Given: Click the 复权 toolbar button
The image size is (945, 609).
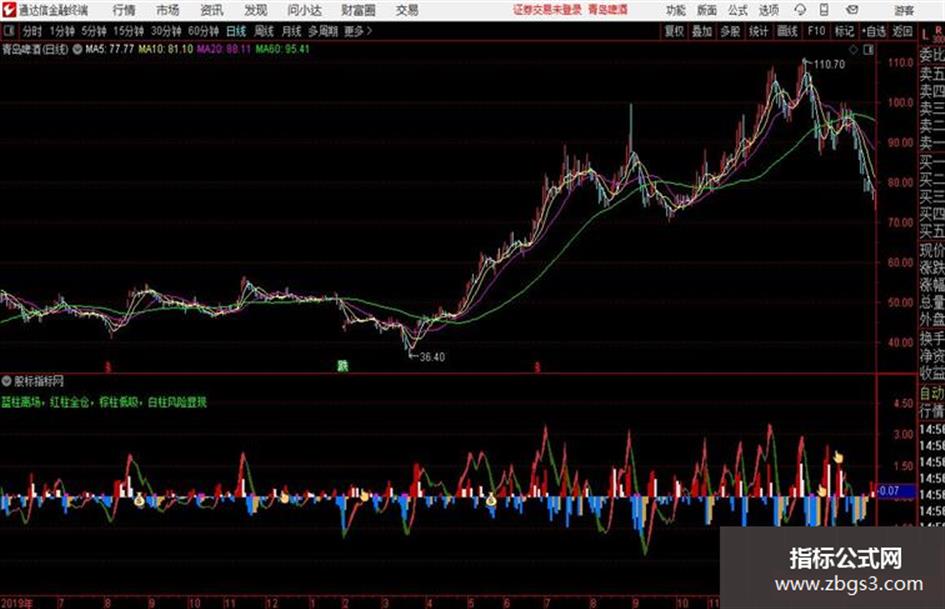Looking at the screenshot, I should [674, 31].
